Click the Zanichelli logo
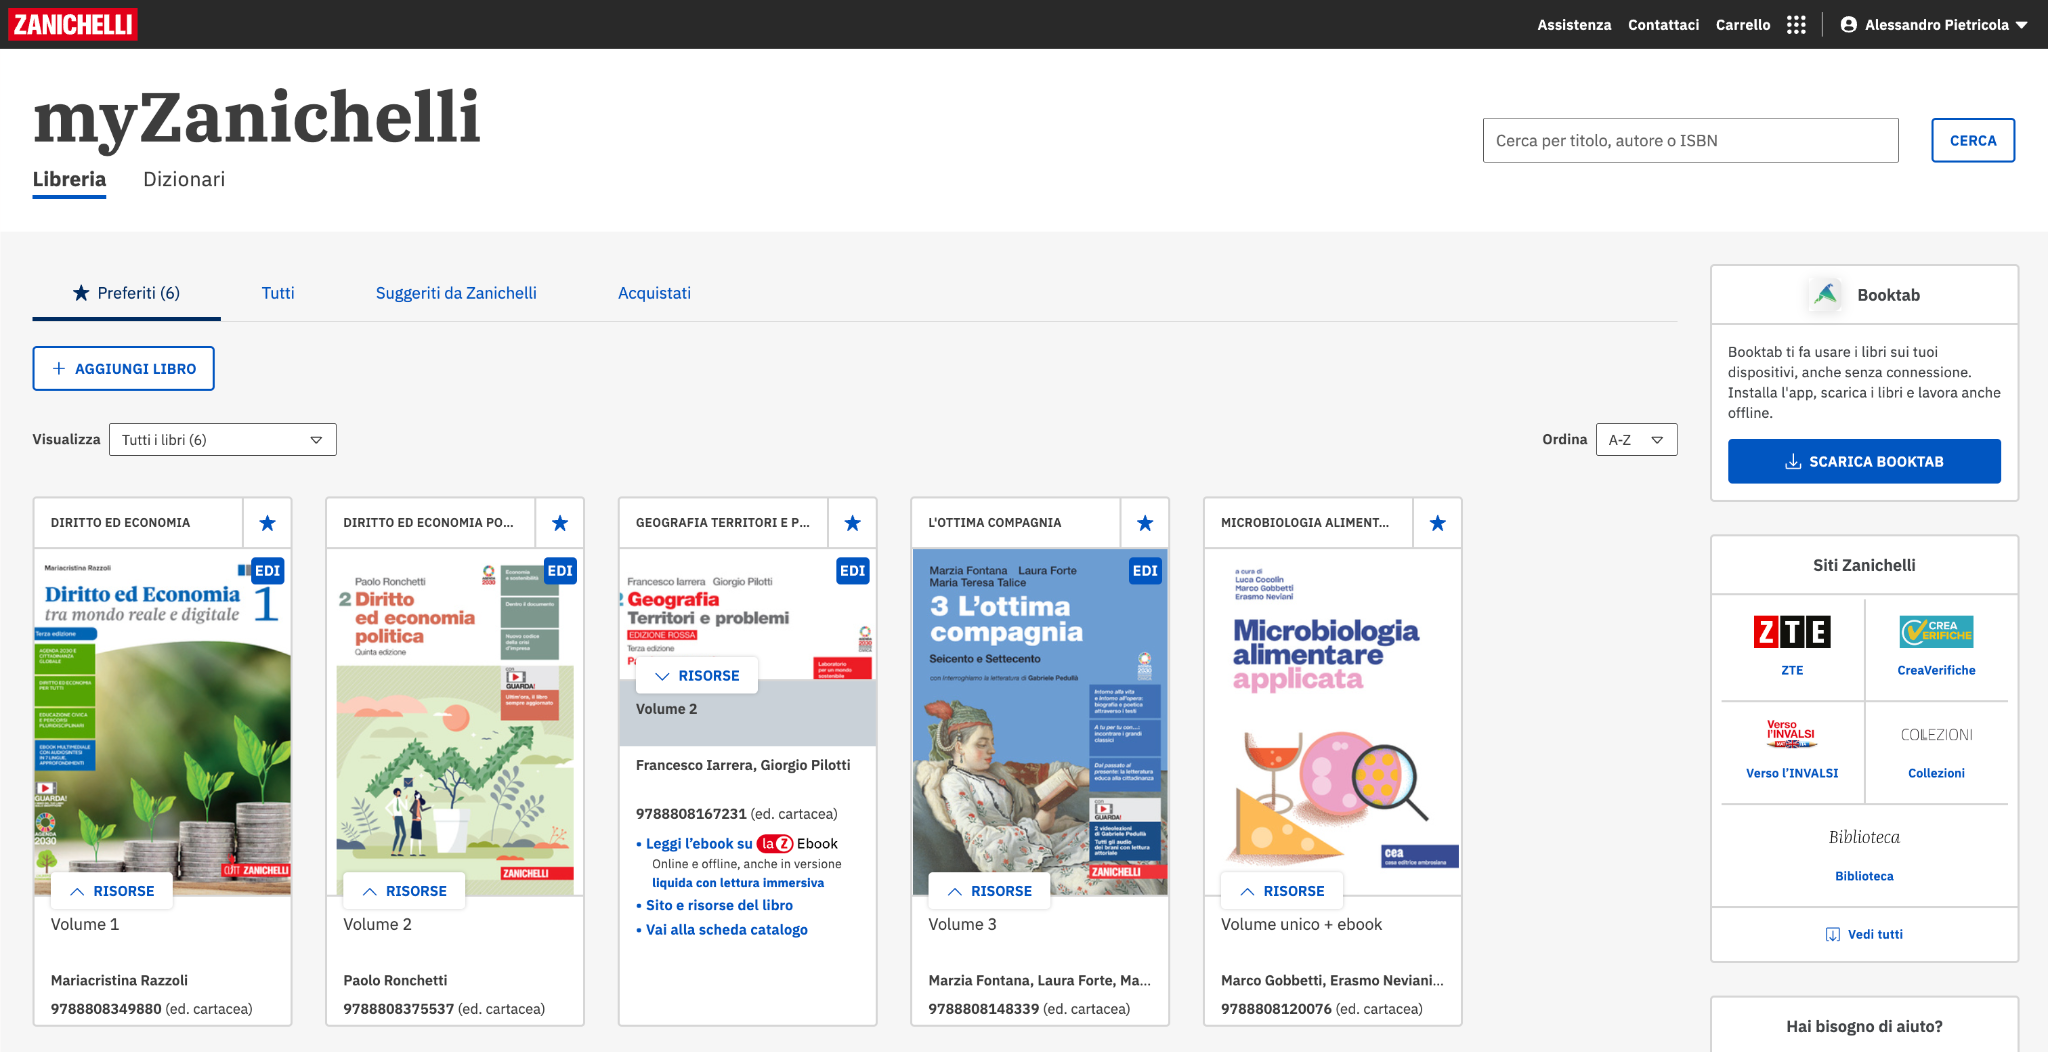The image size is (2048, 1052). (x=72, y=24)
